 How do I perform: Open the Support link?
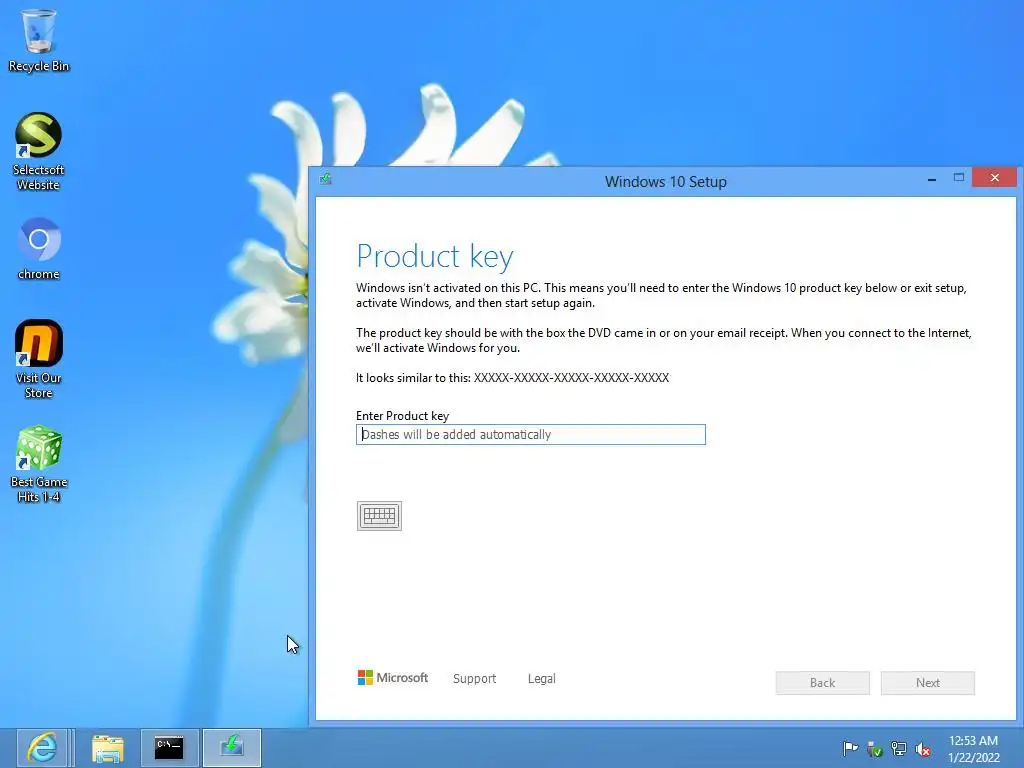475,679
